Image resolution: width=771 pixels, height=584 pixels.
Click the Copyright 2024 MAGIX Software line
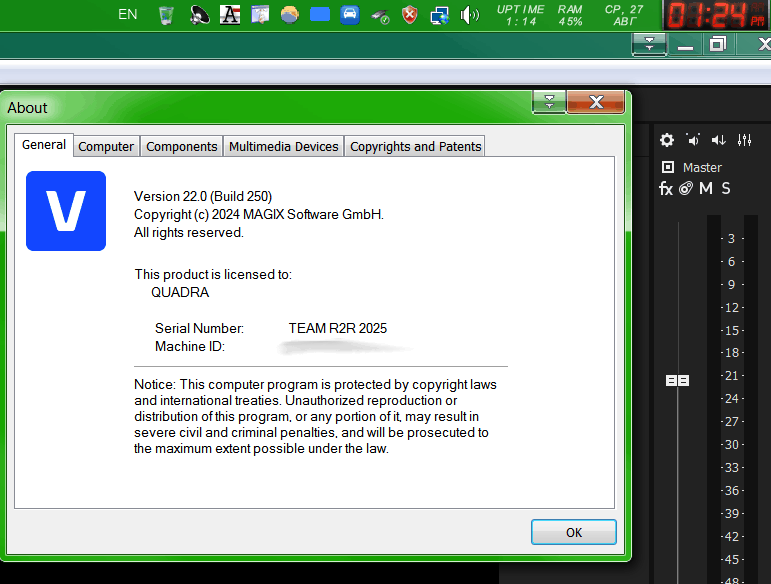click(x=259, y=214)
